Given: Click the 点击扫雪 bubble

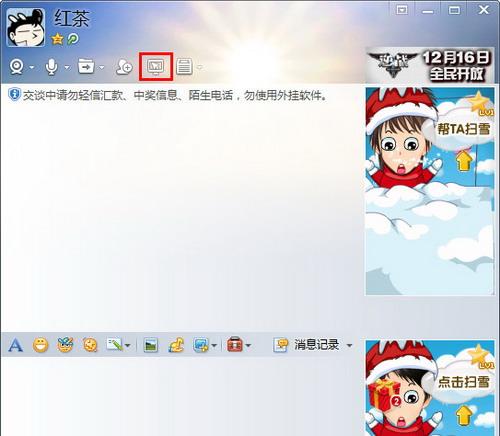Looking at the screenshot, I should pos(464,382).
